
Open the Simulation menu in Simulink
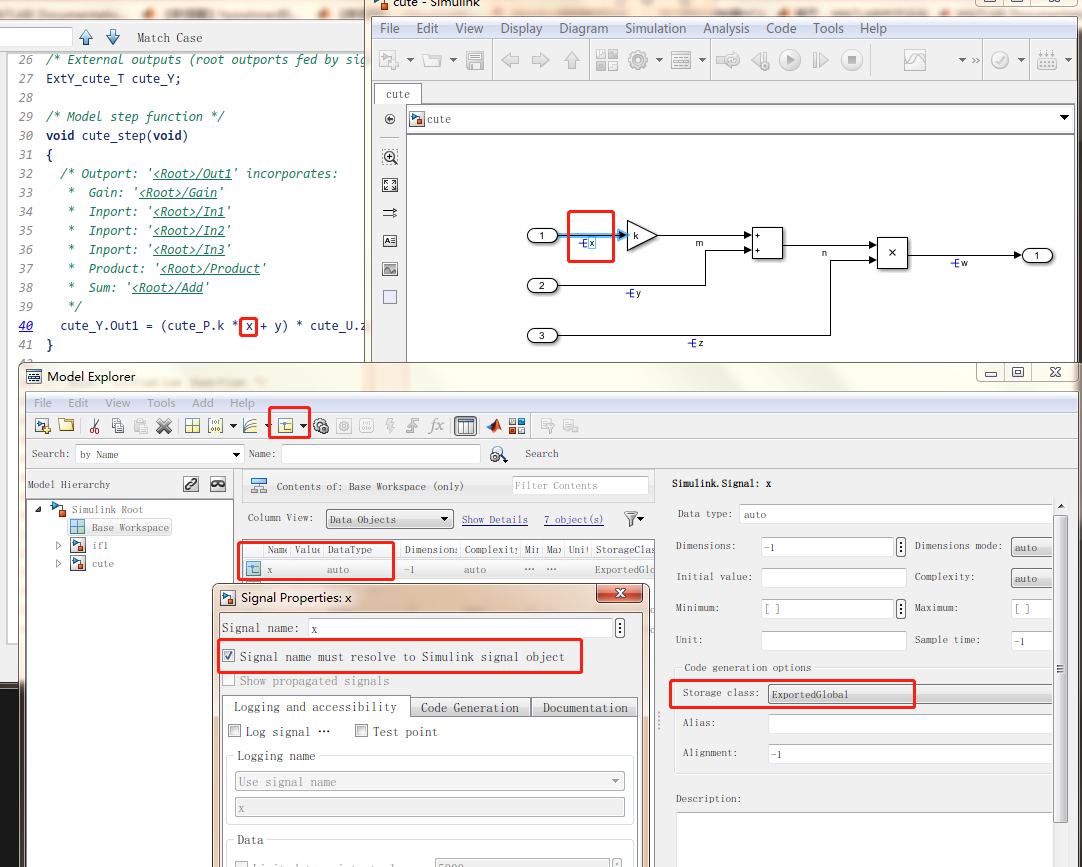pos(655,28)
